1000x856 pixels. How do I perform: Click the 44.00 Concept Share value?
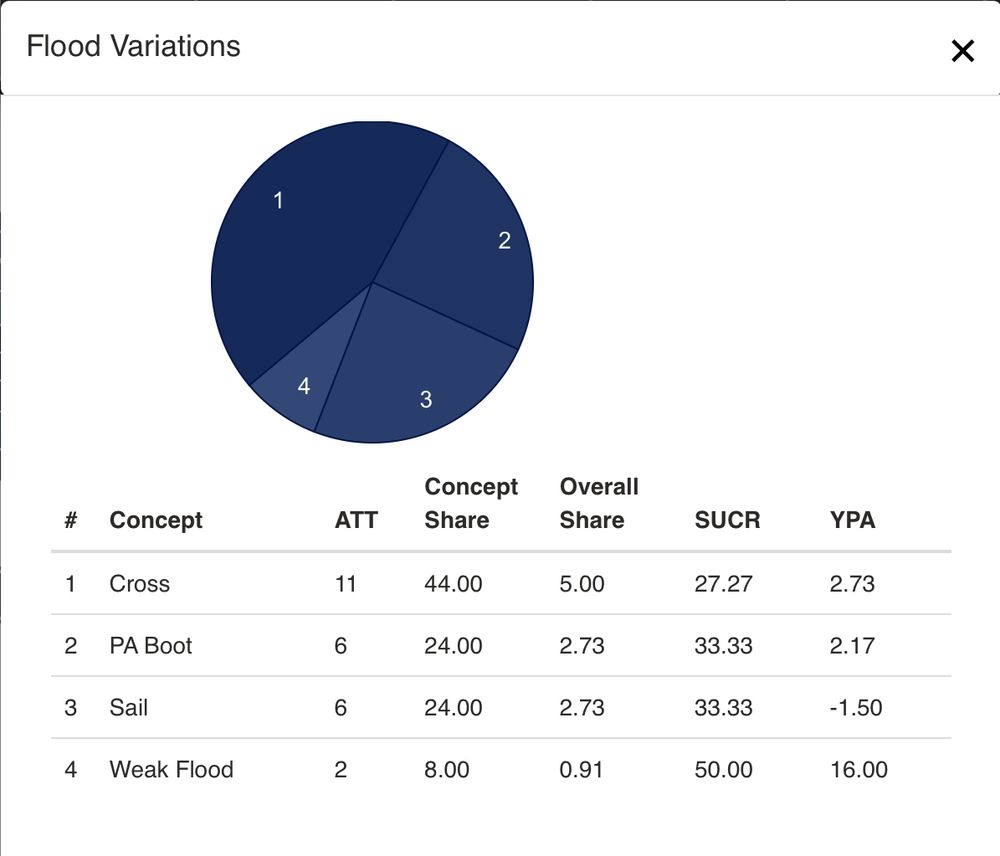pyautogui.click(x=453, y=584)
